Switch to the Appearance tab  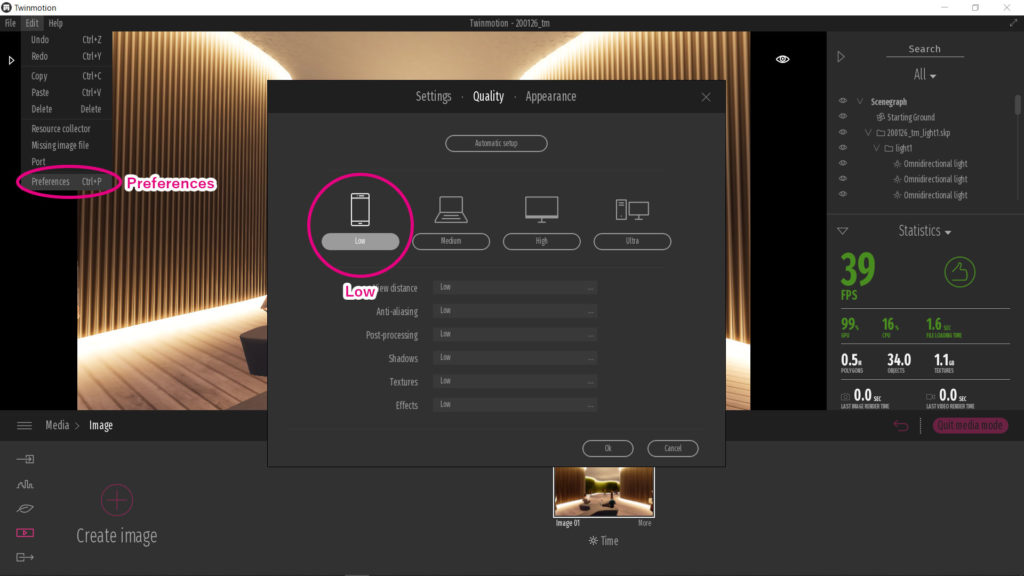[549, 96]
